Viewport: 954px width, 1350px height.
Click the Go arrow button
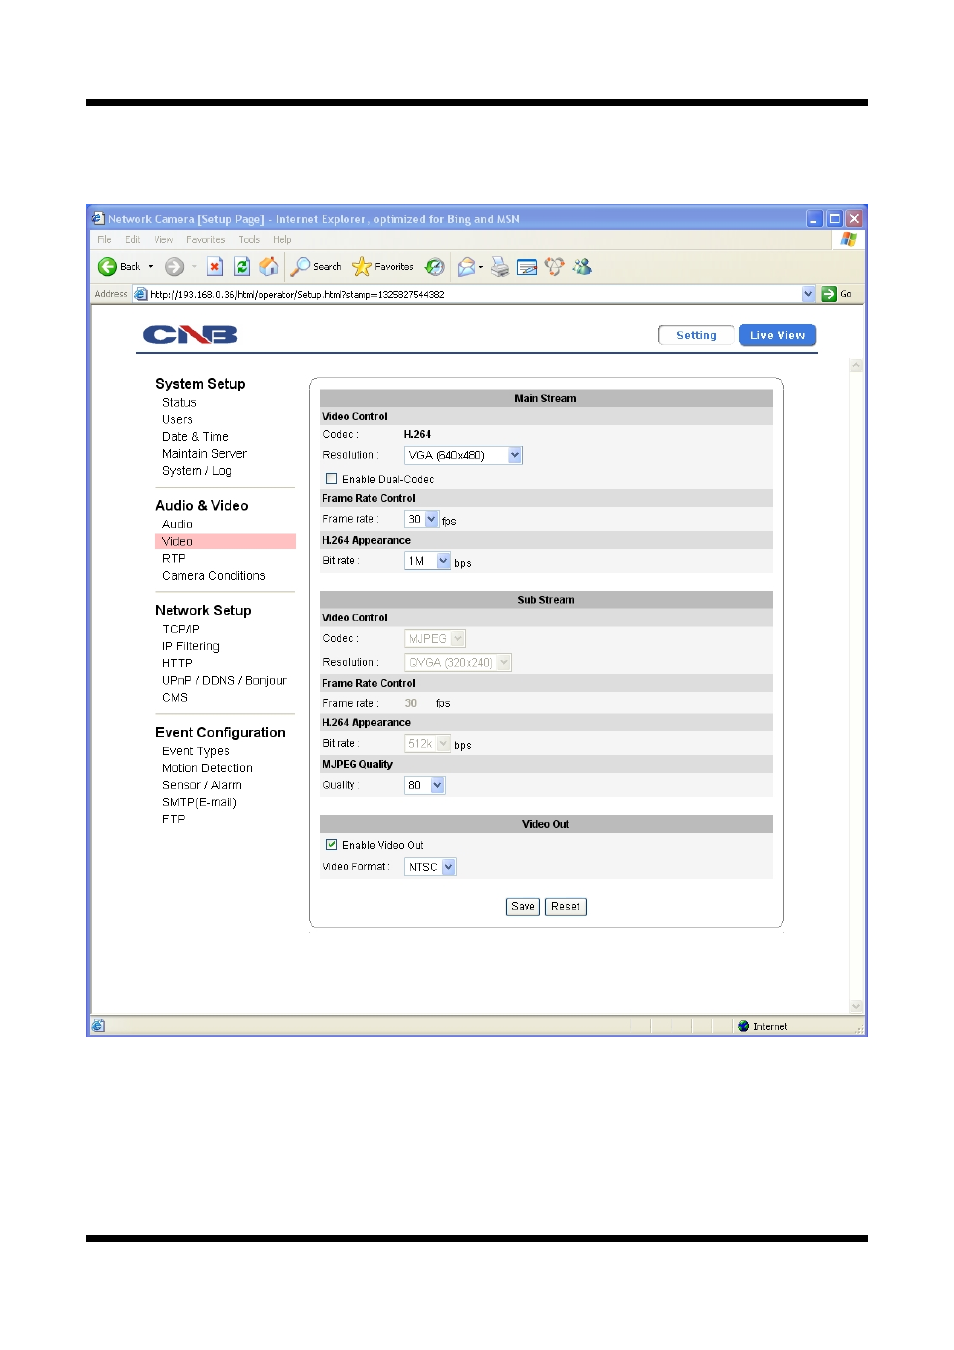[x=828, y=294]
